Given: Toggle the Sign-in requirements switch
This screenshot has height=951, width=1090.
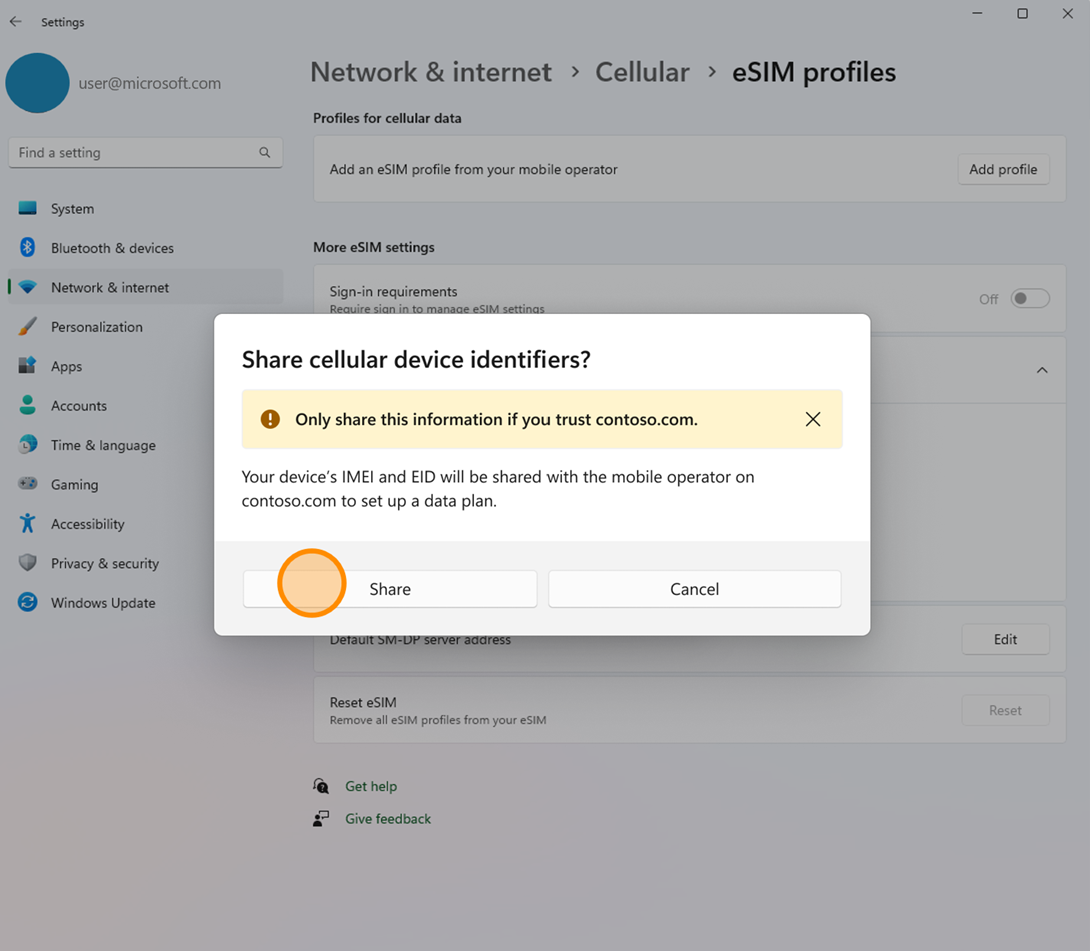Looking at the screenshot, I should 1029,298.
